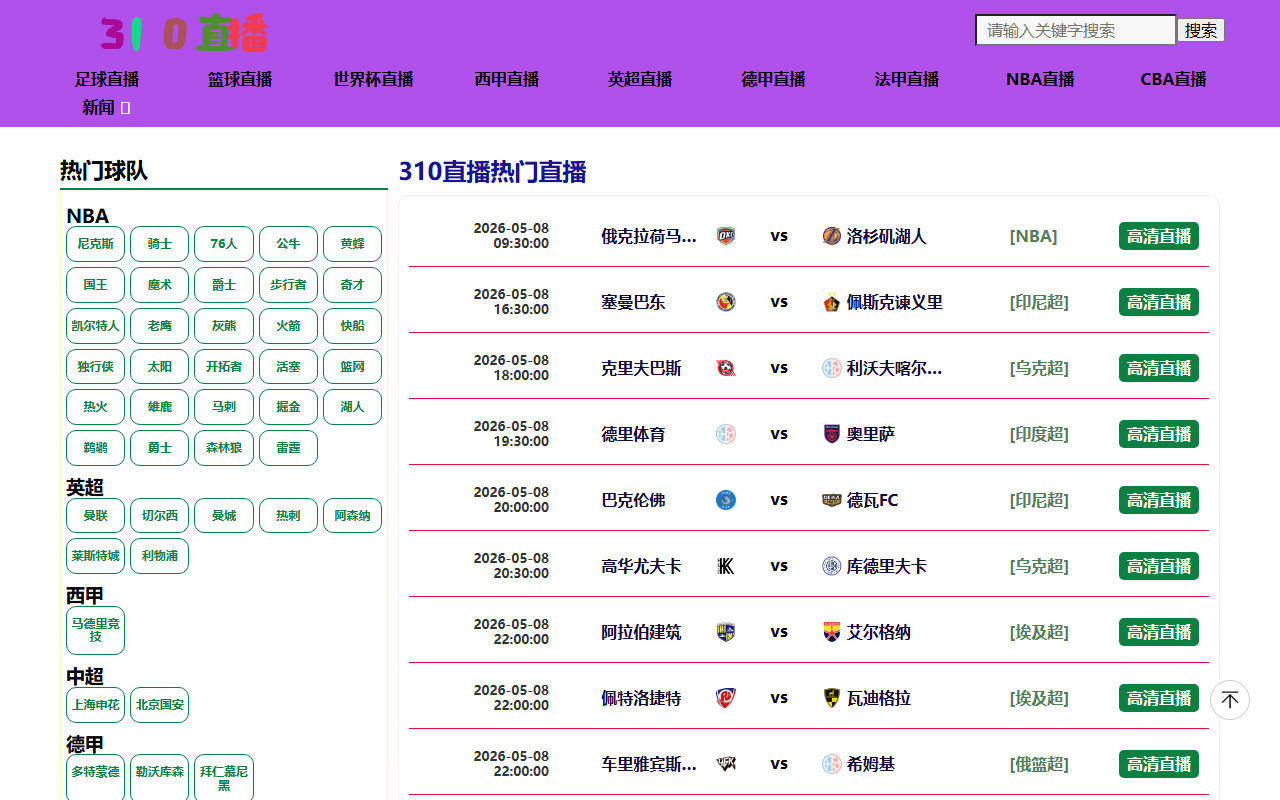Select the 76人 team tag
The width and height of the screenshot is (1280, 800).
click(x=224, y=244)
